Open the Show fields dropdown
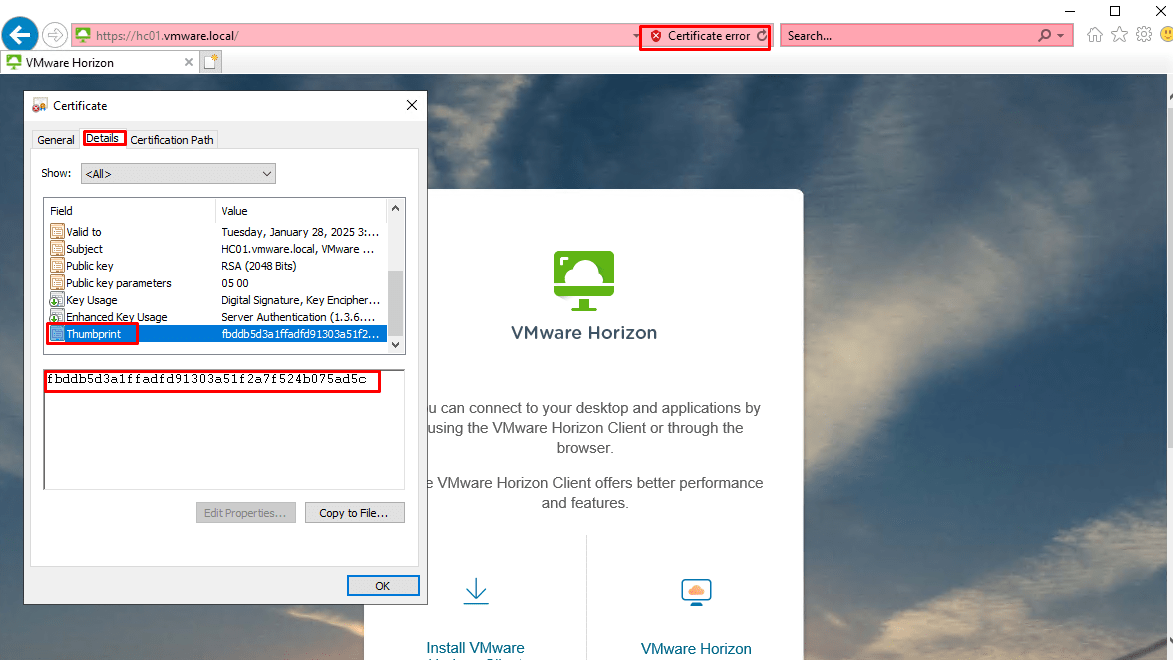Viewport: 1173px width, 660px height. pyautogui.click(x=178, y=173)
